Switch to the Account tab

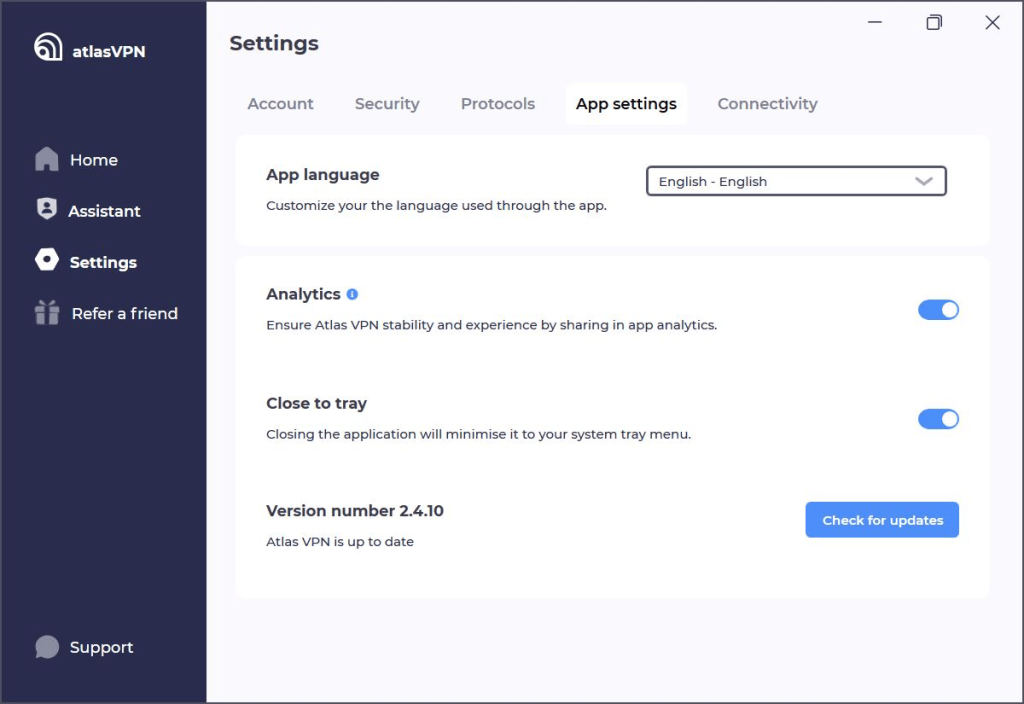[280, 104]
